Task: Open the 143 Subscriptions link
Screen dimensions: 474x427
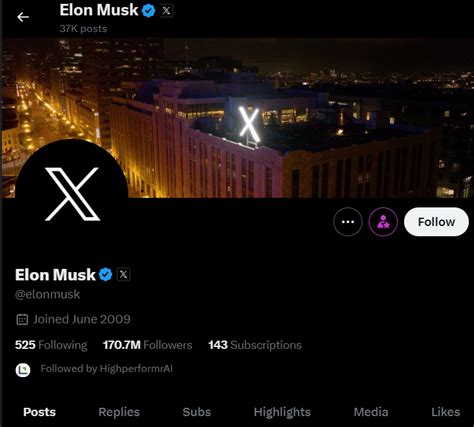Action: 255,345
